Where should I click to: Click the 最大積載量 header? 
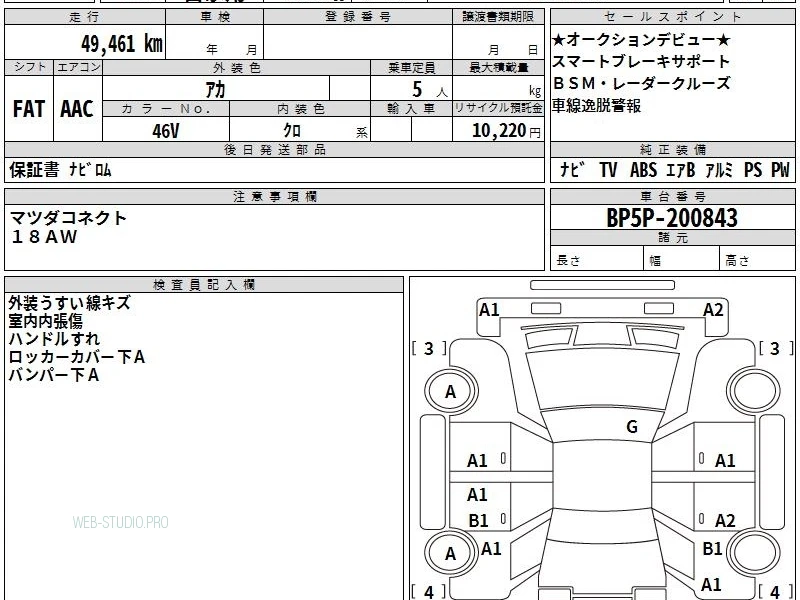(498, 67)
